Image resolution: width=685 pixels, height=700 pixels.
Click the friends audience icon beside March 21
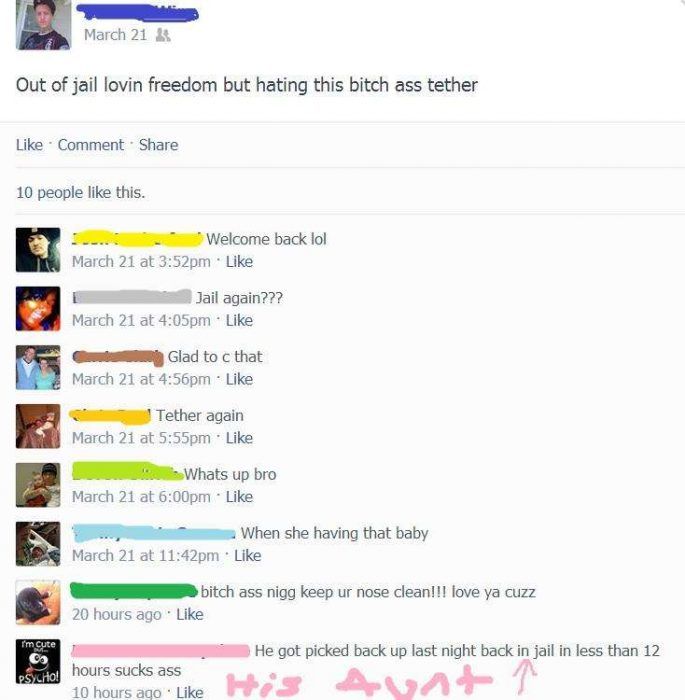(x=163, y=35)
